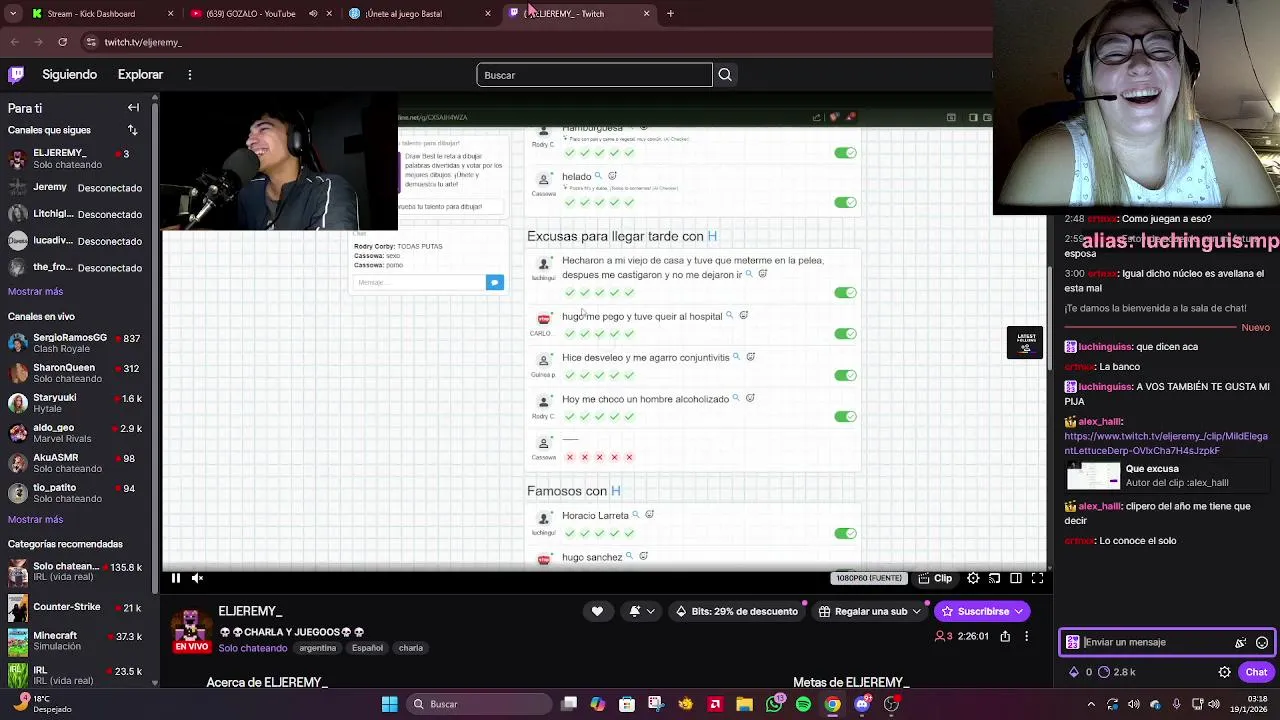This screenshot has width=1280, height=720.
Task: Switch to Siguiendo tab
Action: [70, 75]
